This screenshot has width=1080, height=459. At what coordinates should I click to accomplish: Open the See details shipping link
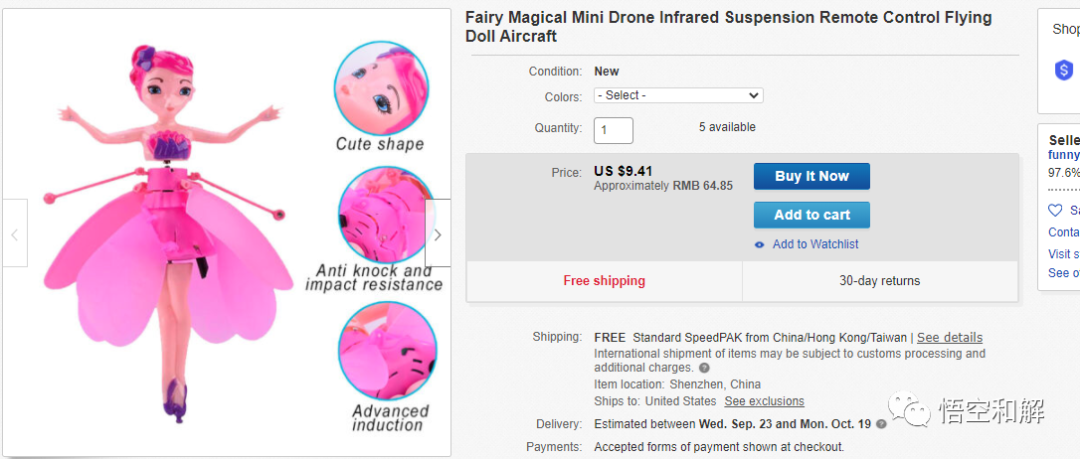[949, 338]
